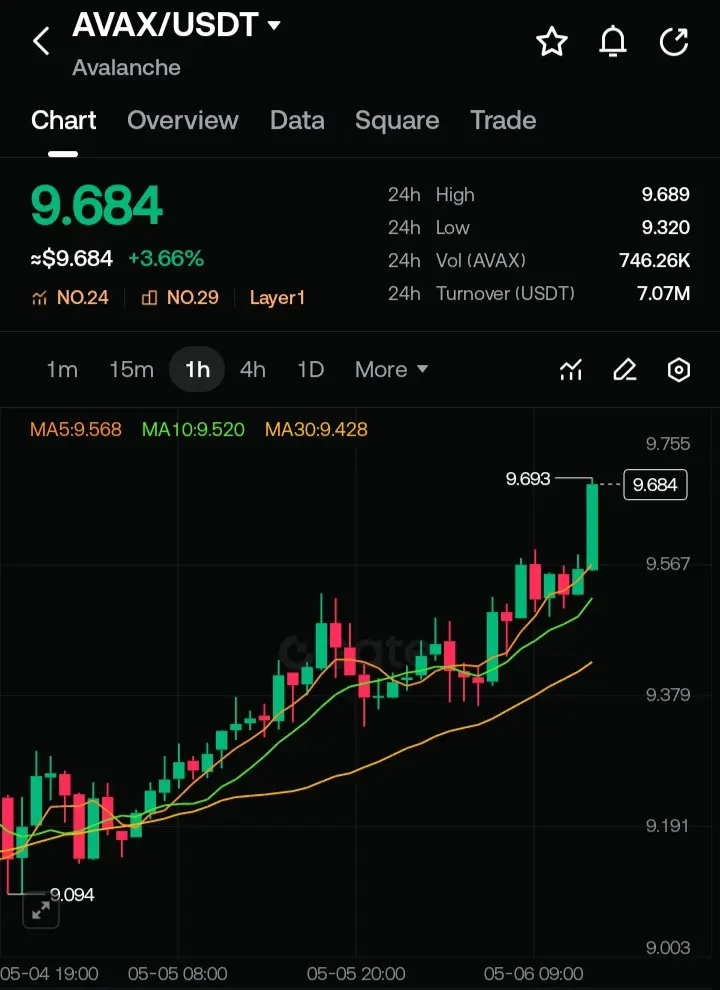The width and height of the screenshot is (720, 990).
Task: Tap the 24h High value 9.689
Action: [x=666, y=194]
